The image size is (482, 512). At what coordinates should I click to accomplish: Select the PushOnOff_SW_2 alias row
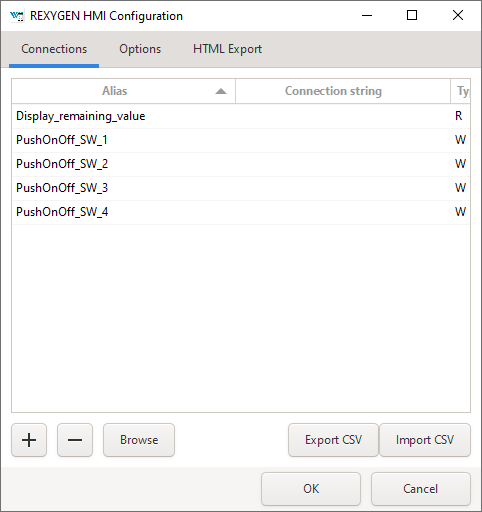(x=241, y=164)
